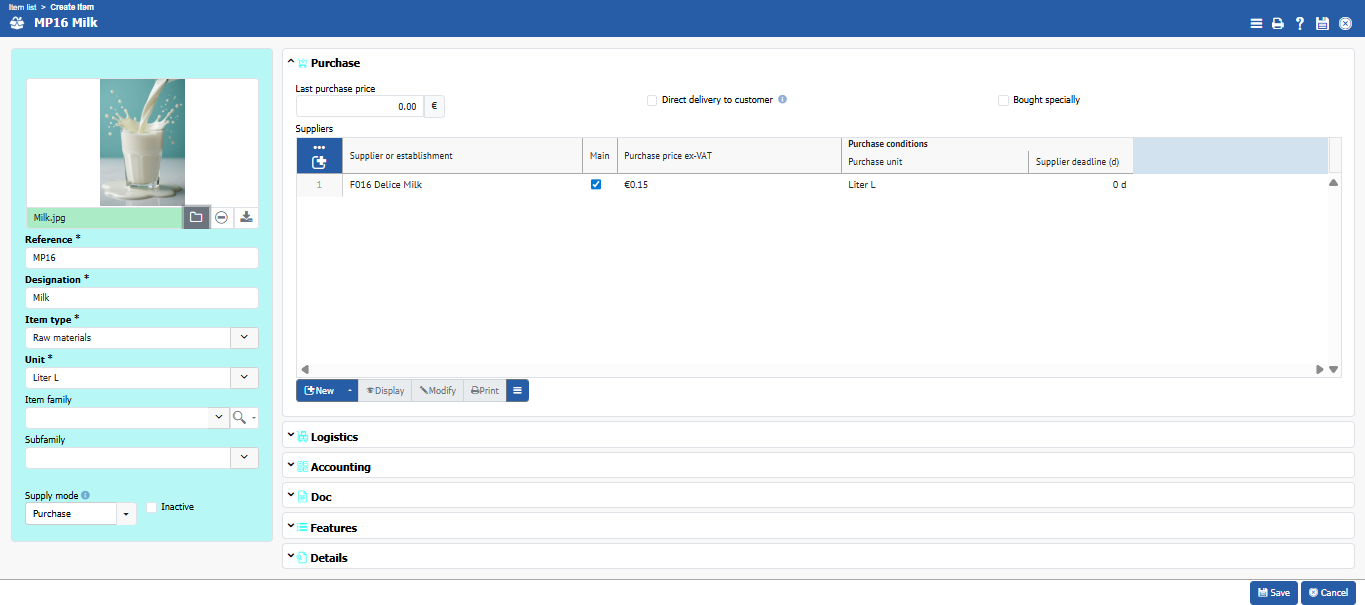Browse for image using the folder icon
Screen dimensions: 1365x605
[196, 217]
